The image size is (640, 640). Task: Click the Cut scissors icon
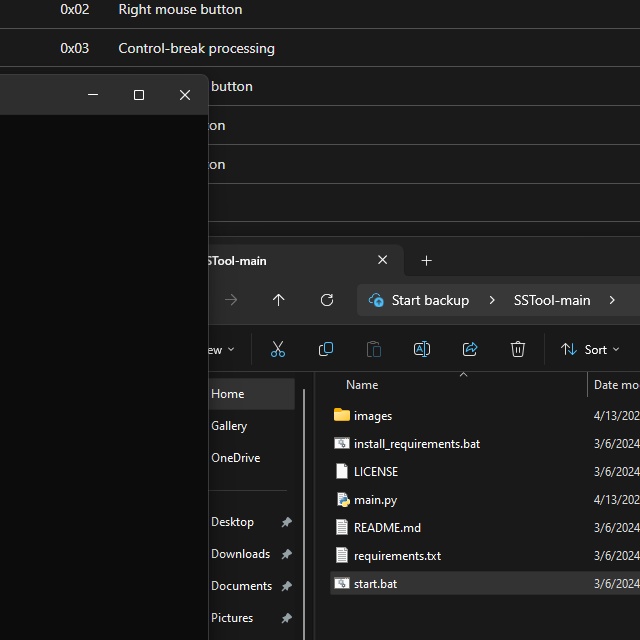tap(278, 349)
